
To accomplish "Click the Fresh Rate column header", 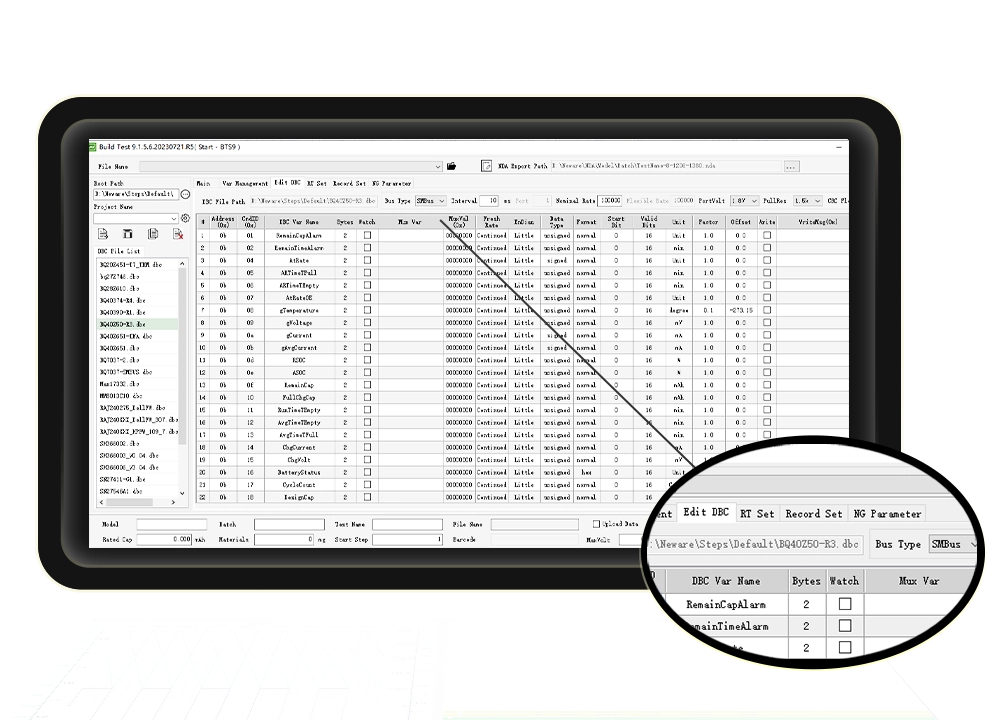I will click(x=491, y=222).
